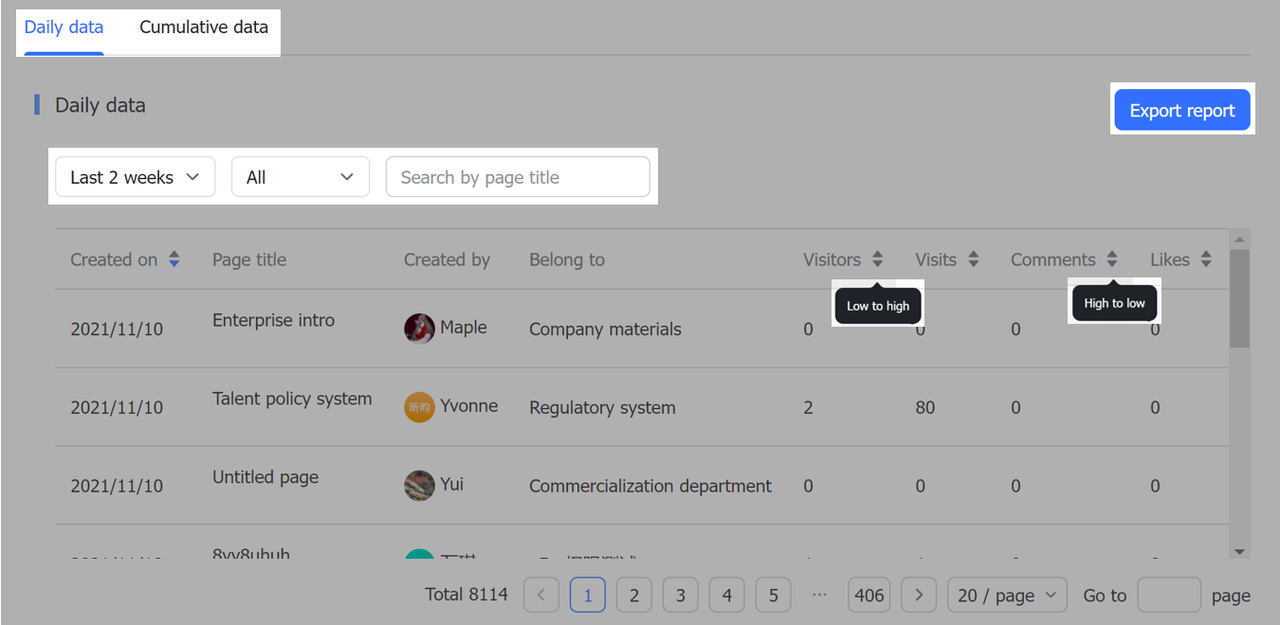
Task: Open the Last 2 weeks date dropdown
Action: [135, 177]
